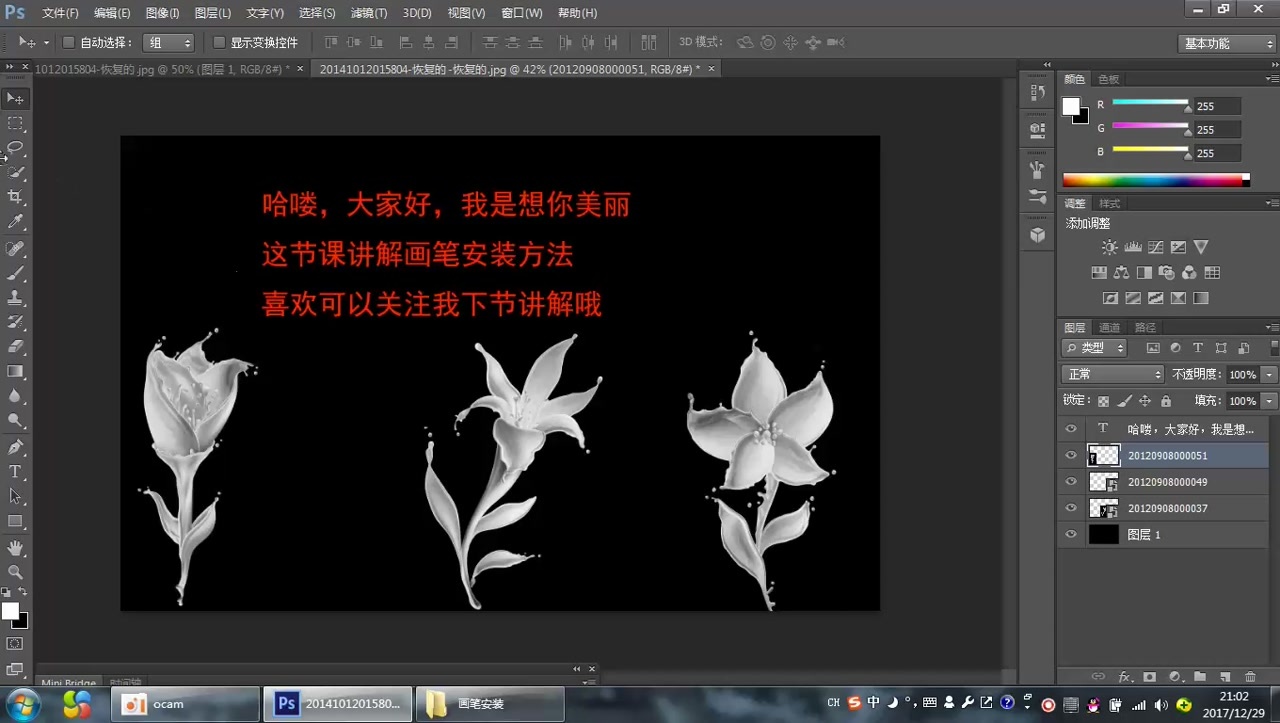Select the Eraser tool
The width and height of the screenshot is (1280, 723).
(15, 347)
